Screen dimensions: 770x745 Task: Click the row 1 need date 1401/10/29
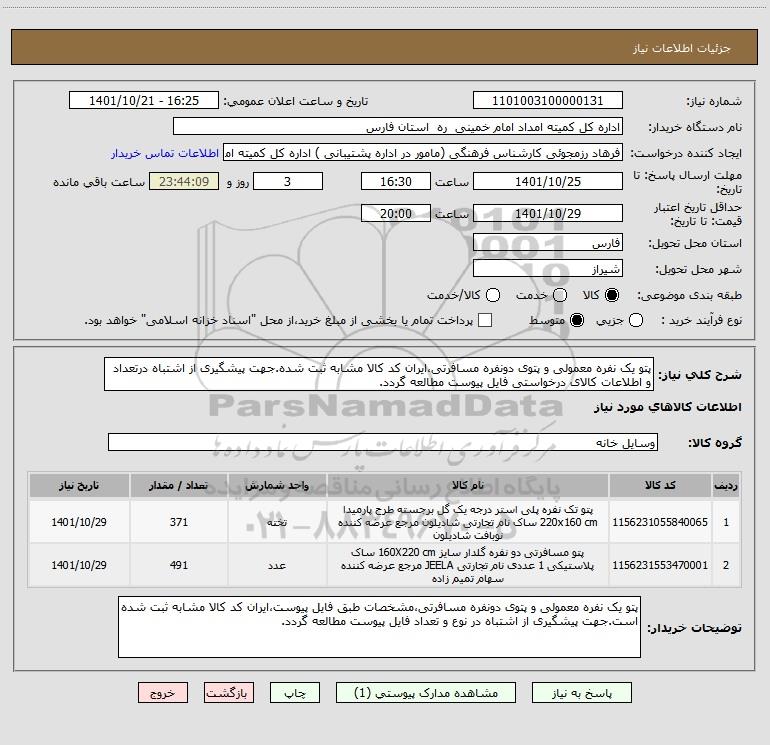(79, 522)
